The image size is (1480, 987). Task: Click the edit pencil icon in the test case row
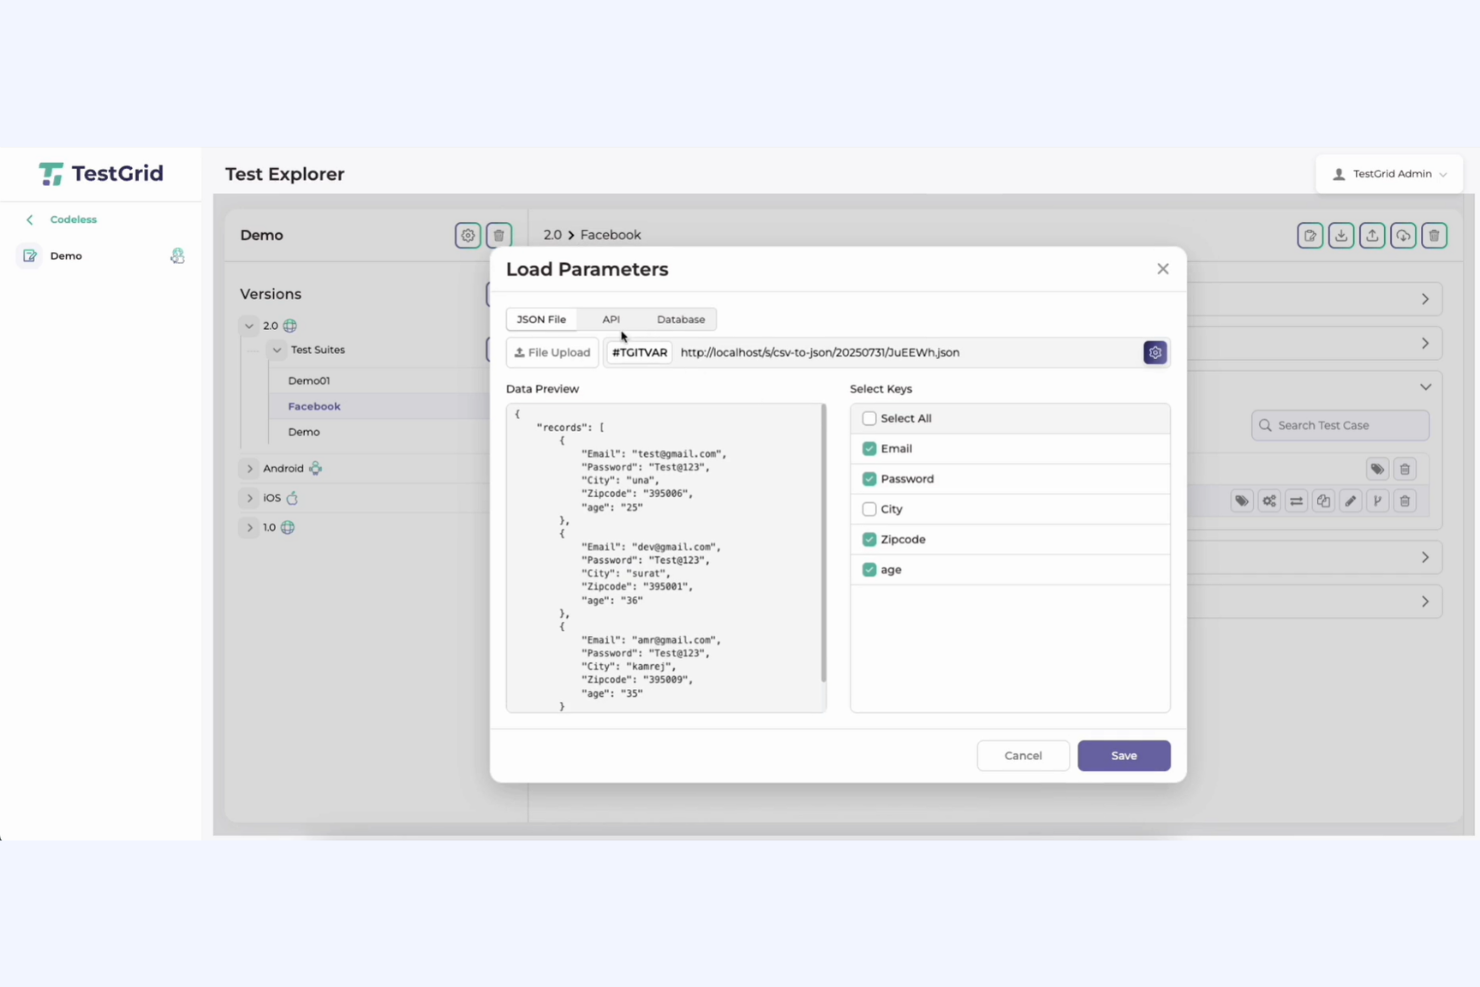click(x=1350, y=500)
